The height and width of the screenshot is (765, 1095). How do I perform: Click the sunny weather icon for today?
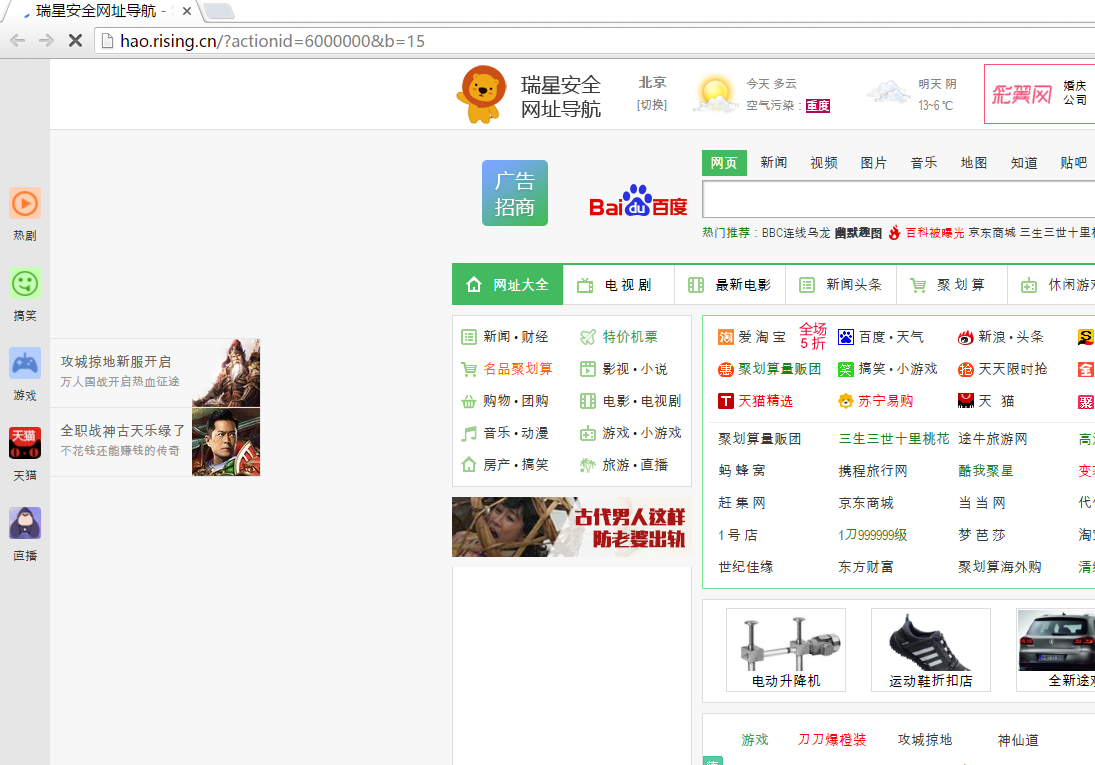click(x=715, y=94)
